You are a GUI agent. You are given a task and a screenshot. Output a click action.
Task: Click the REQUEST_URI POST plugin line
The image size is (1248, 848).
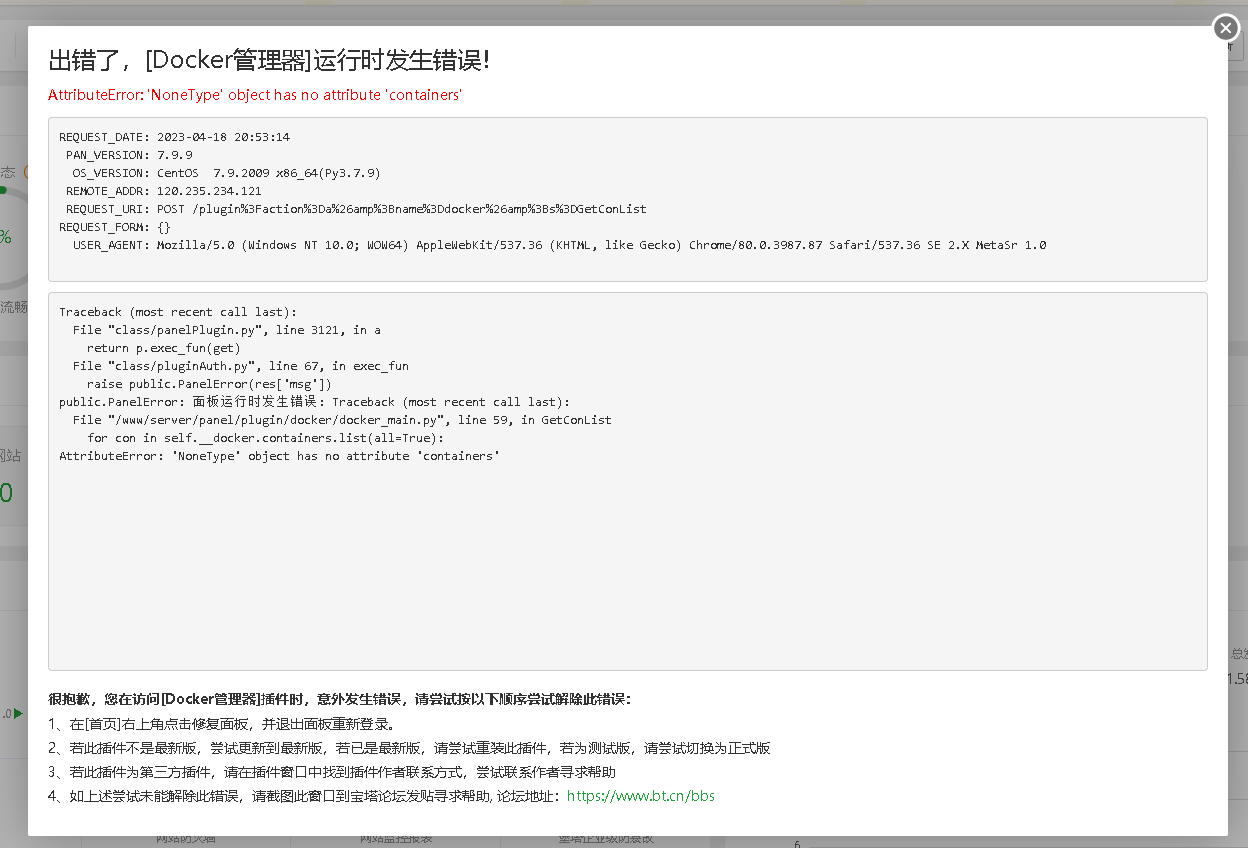pos(356,209)
